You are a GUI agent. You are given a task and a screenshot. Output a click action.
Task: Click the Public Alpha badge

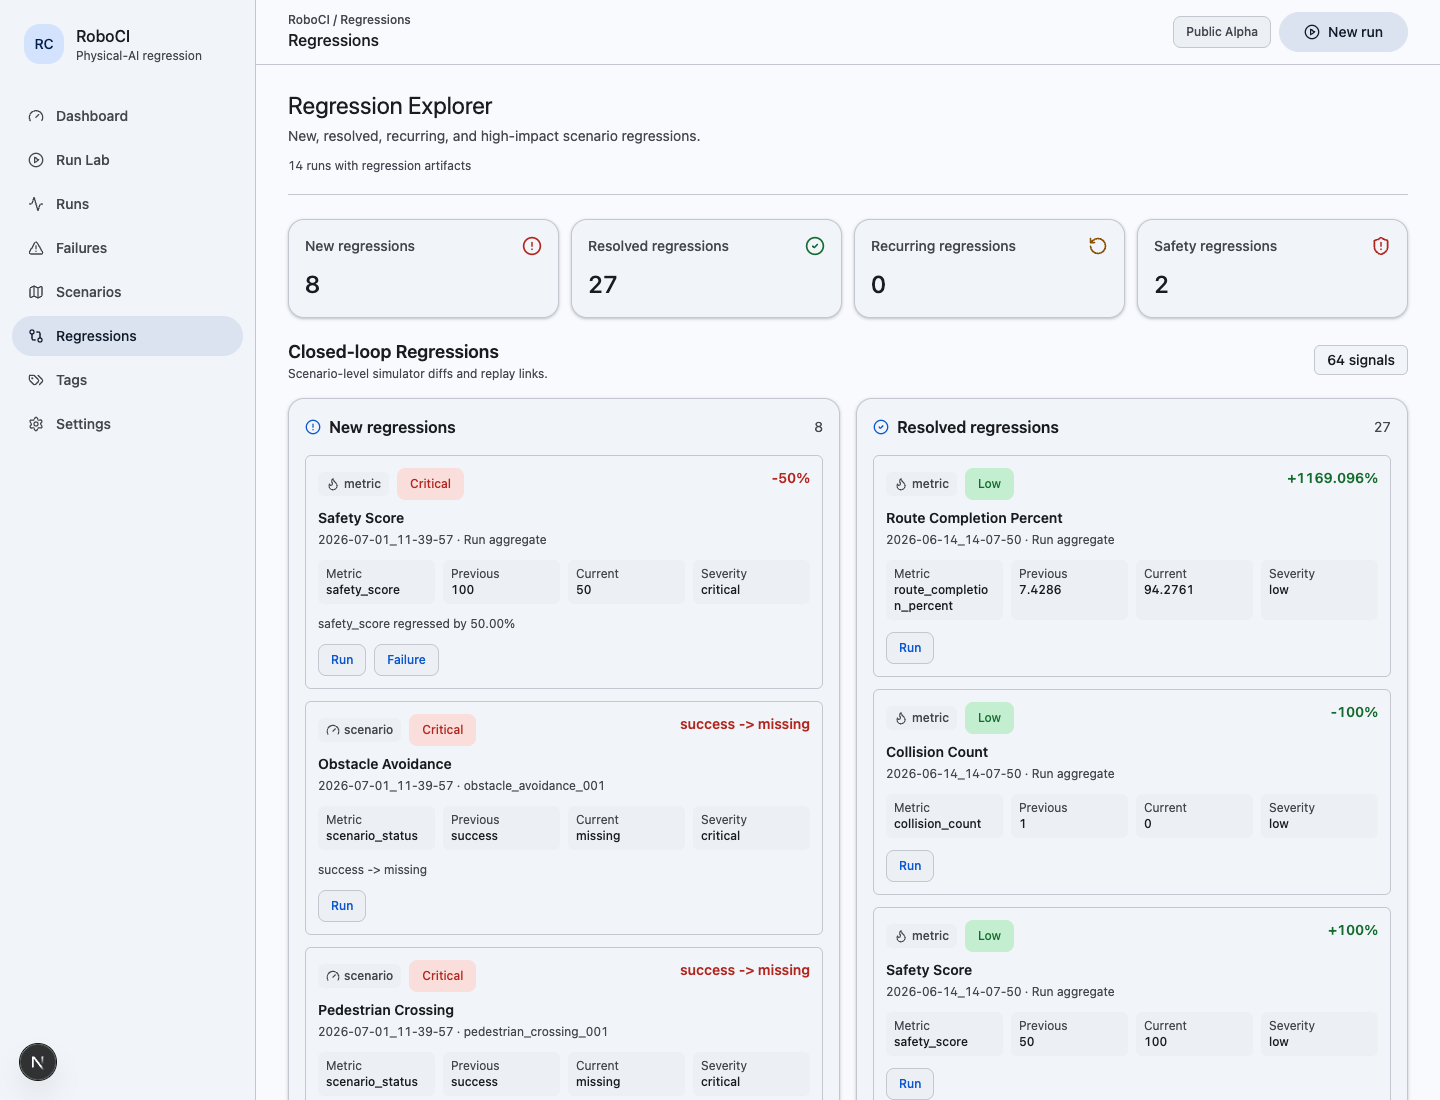point(1222,32)
